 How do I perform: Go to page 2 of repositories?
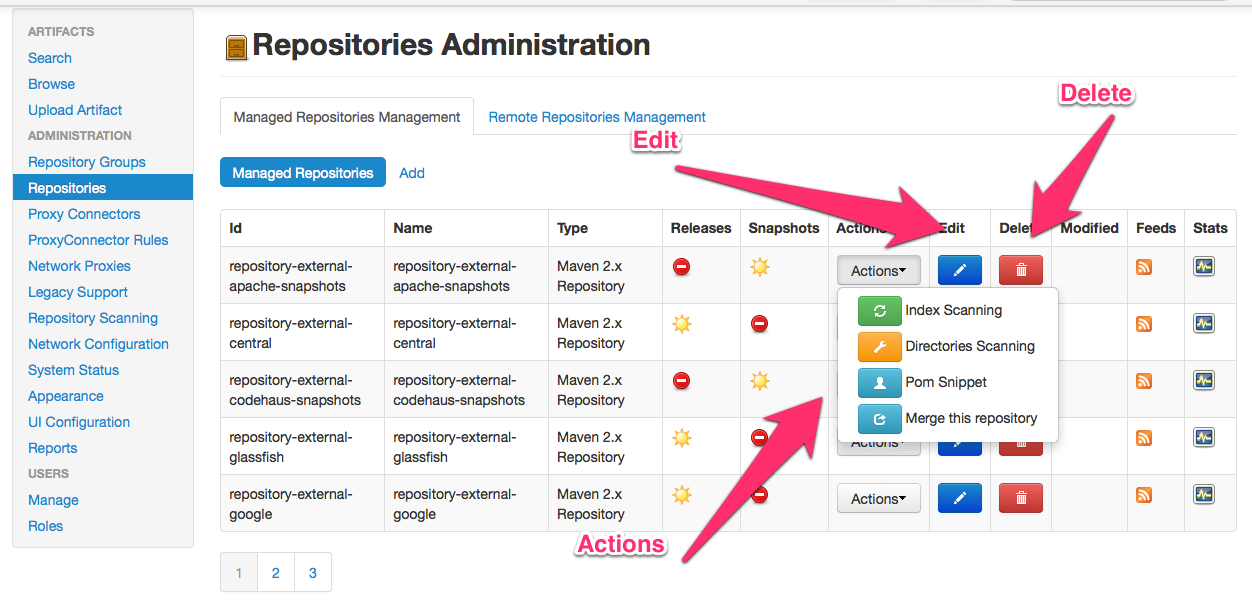coord(276,573)
